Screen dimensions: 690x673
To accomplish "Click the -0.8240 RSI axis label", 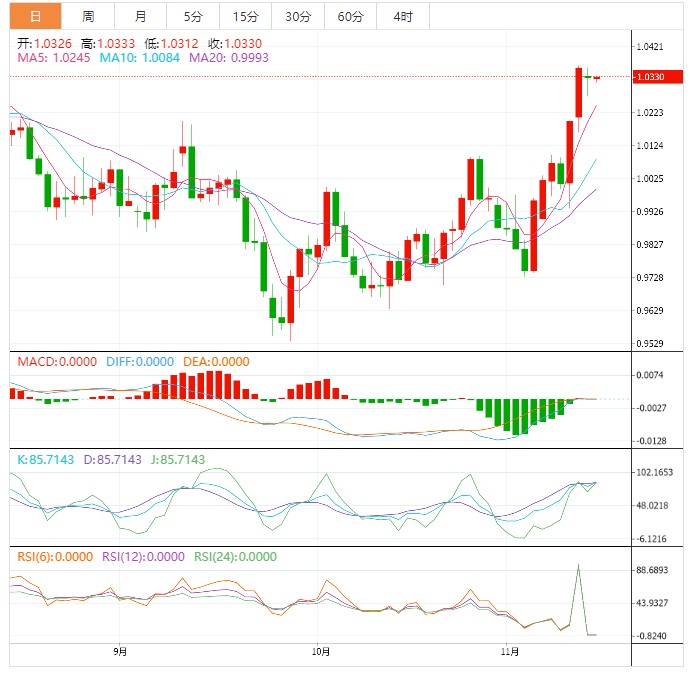I will (651, 636).
